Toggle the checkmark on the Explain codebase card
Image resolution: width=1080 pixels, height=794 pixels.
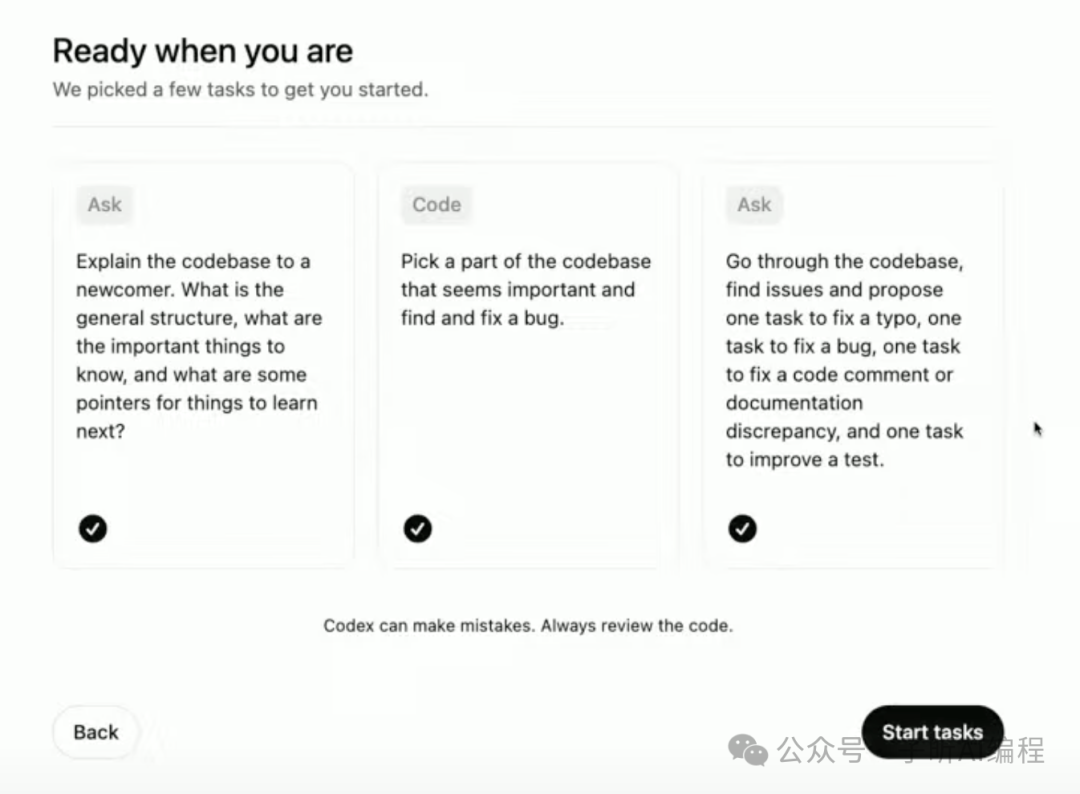[93, 528]
